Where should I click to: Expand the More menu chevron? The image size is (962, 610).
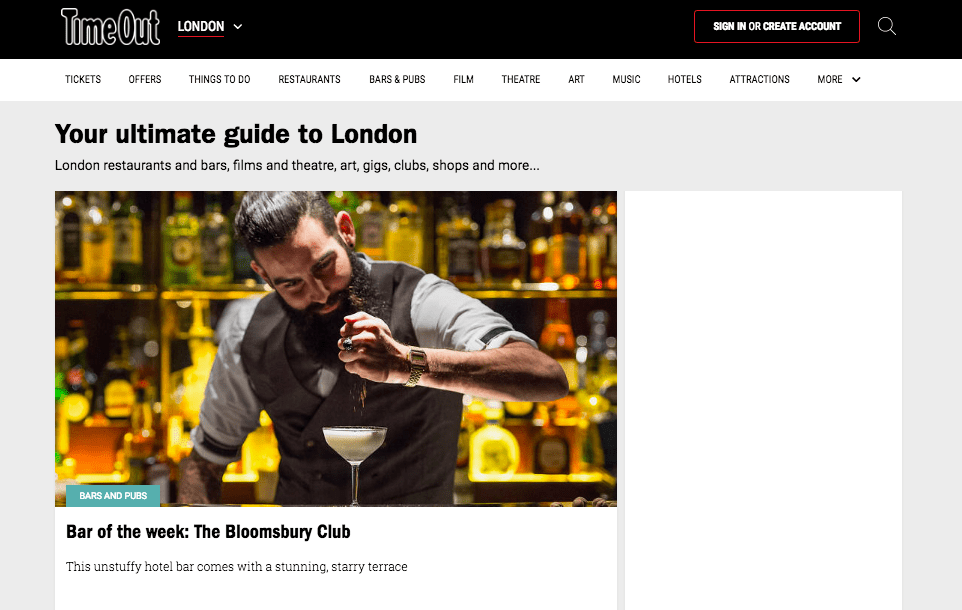[856, 79]
